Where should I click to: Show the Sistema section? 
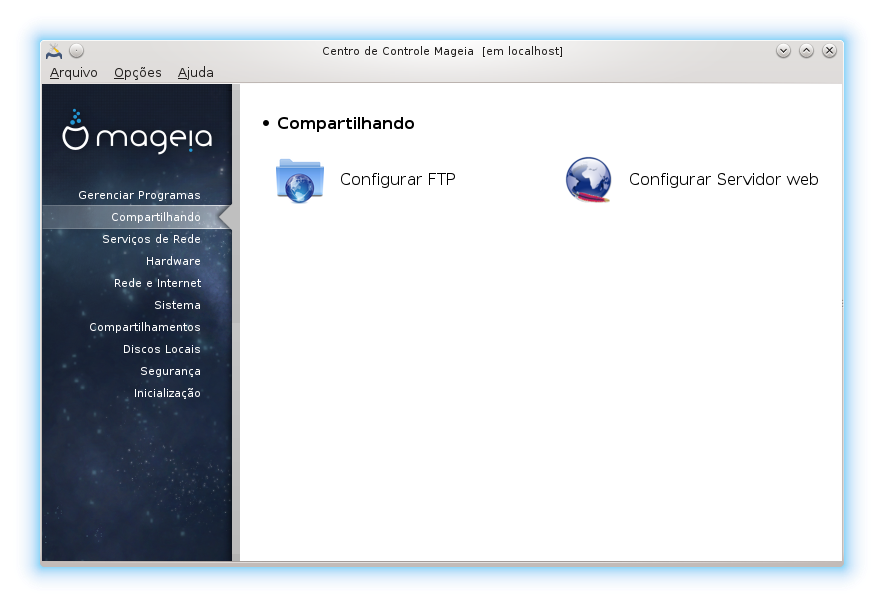pos(177,305)
